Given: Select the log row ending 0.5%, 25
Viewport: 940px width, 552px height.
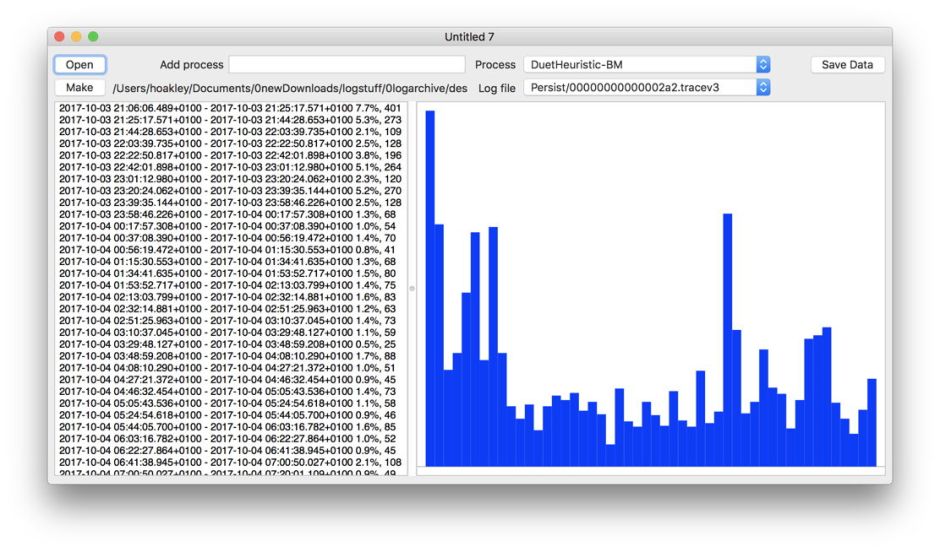Looking at the screenshot, I should 230,344.
